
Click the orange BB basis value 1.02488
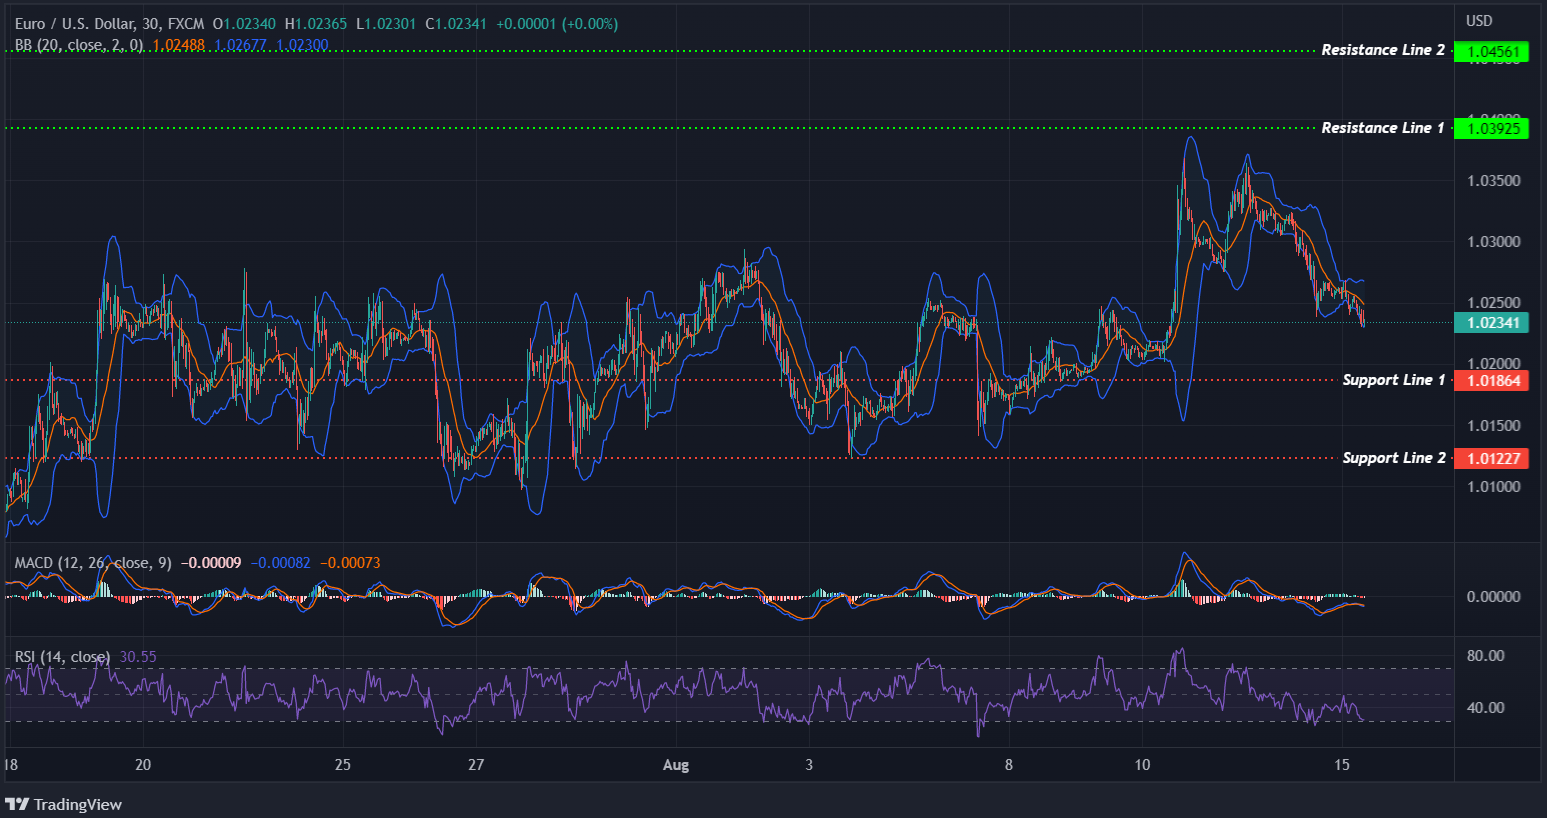tap(177, 45)
